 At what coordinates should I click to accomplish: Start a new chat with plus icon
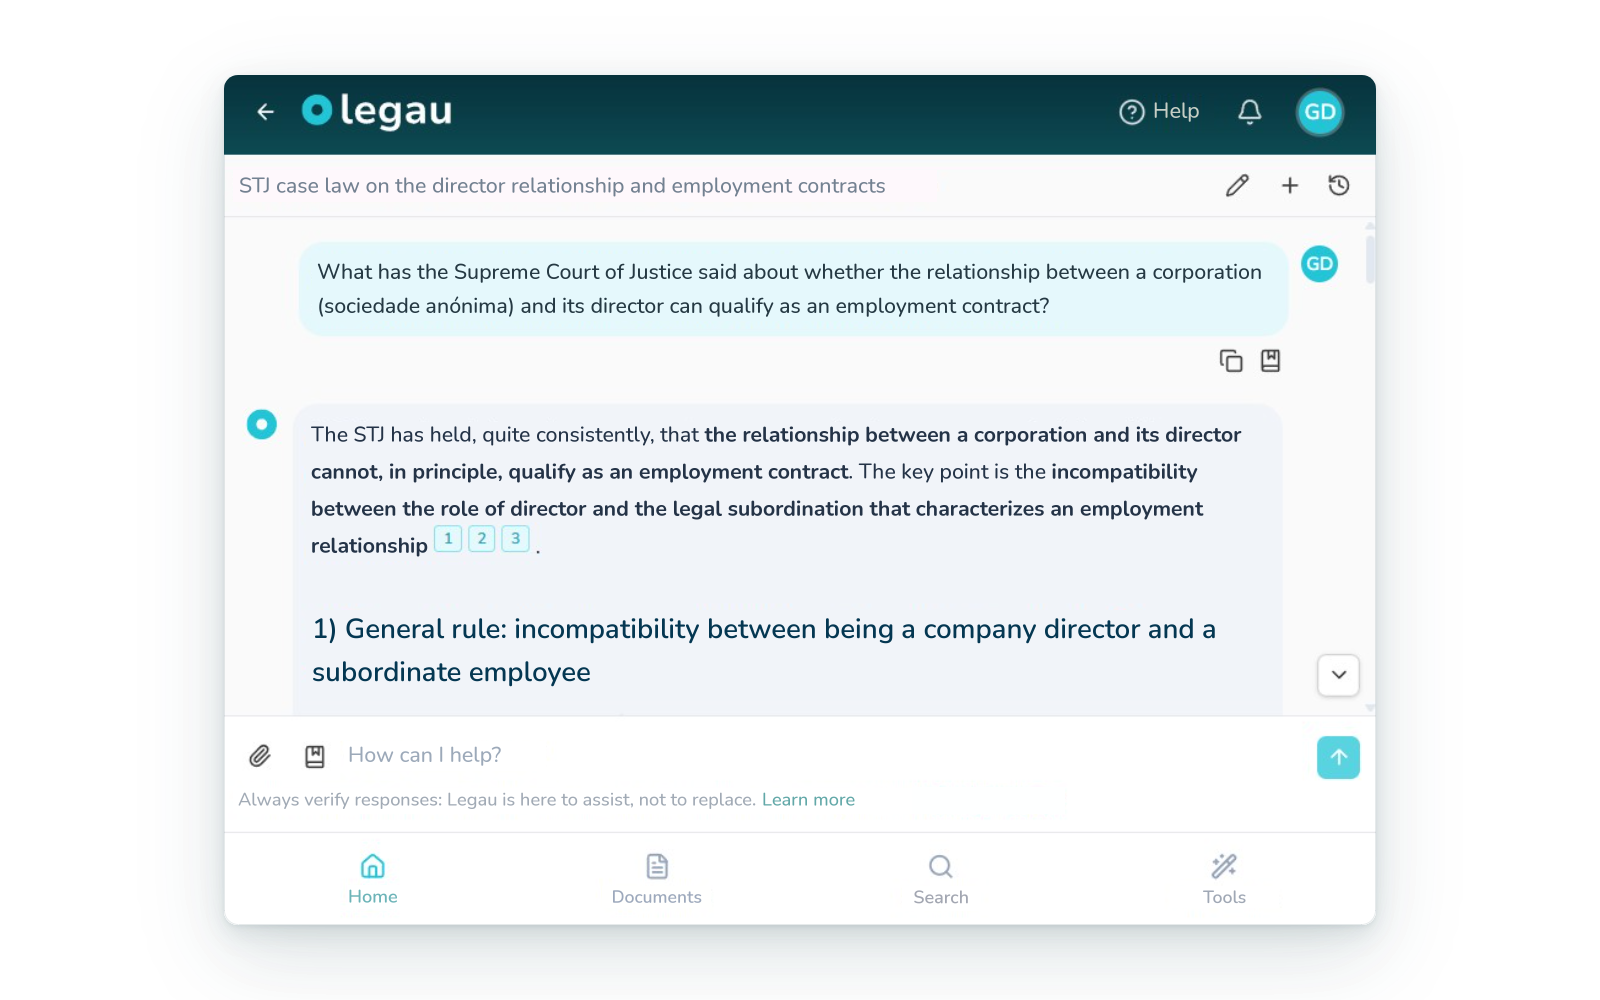point(1290,185)
